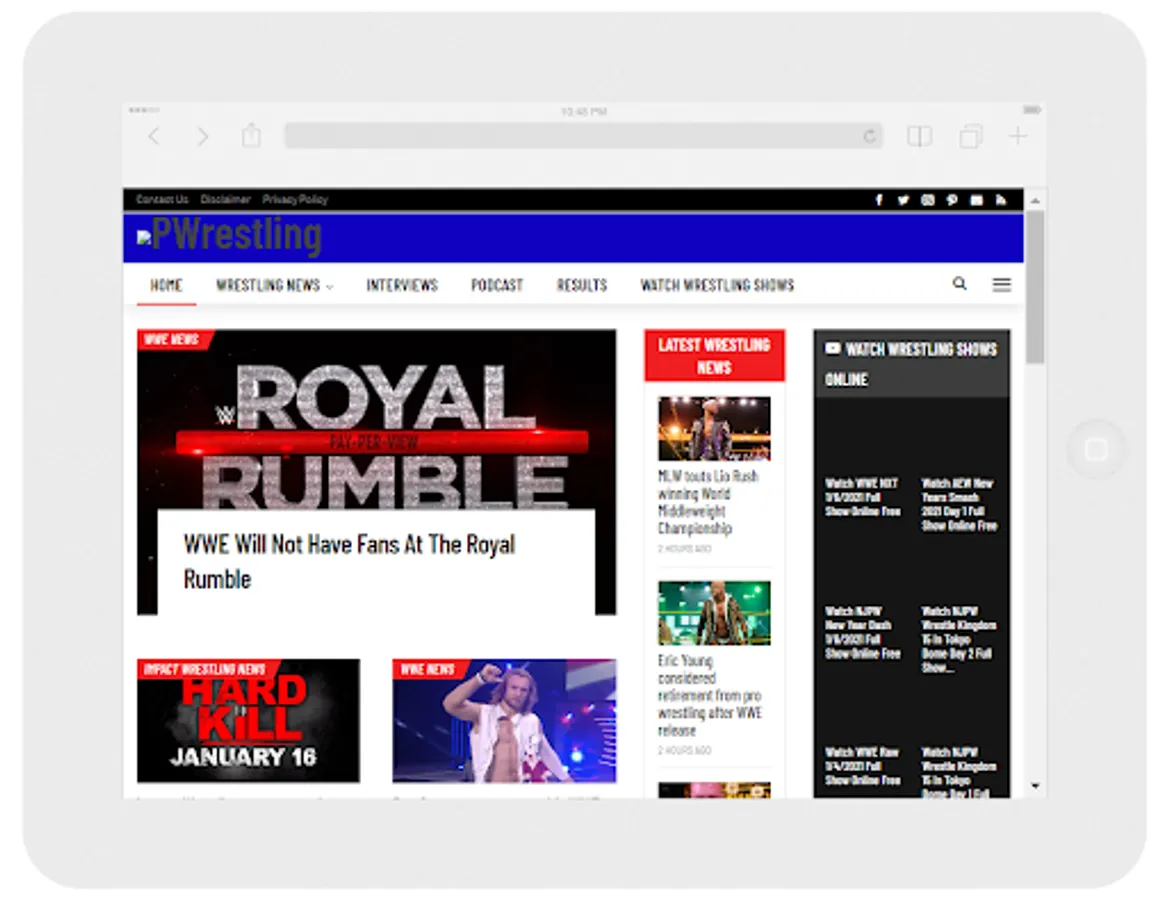Open the RSS feed icon

coord(1001,200)
